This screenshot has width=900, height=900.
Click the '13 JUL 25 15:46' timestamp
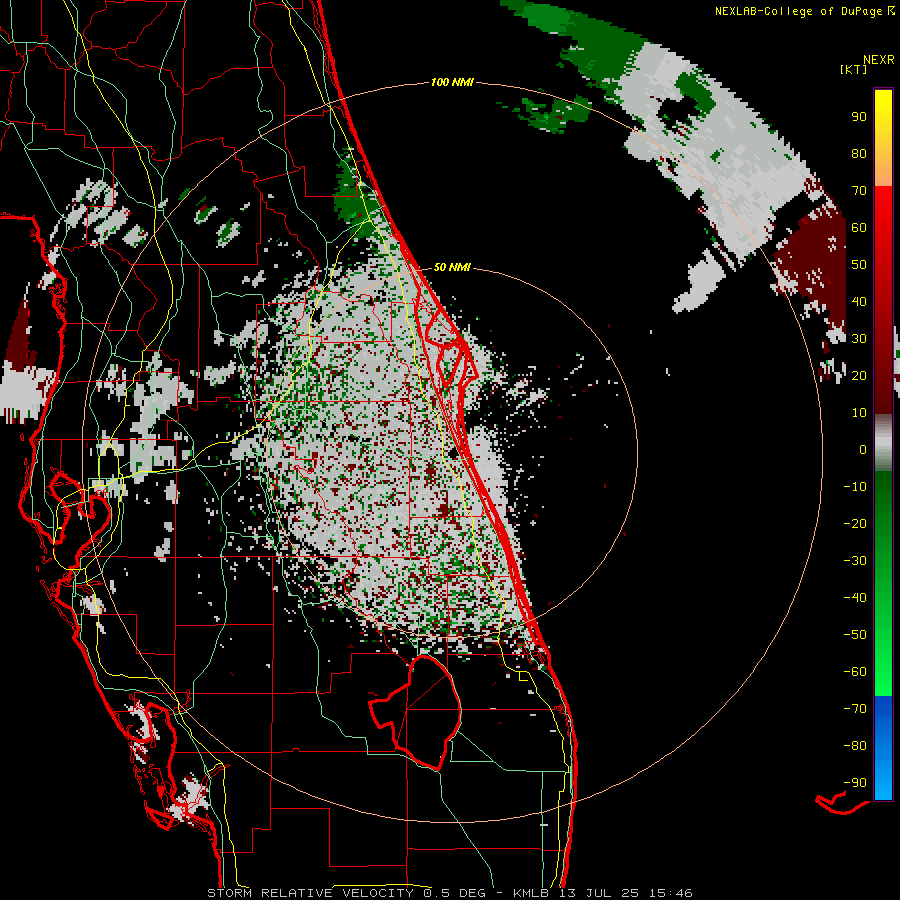(625, 893)
